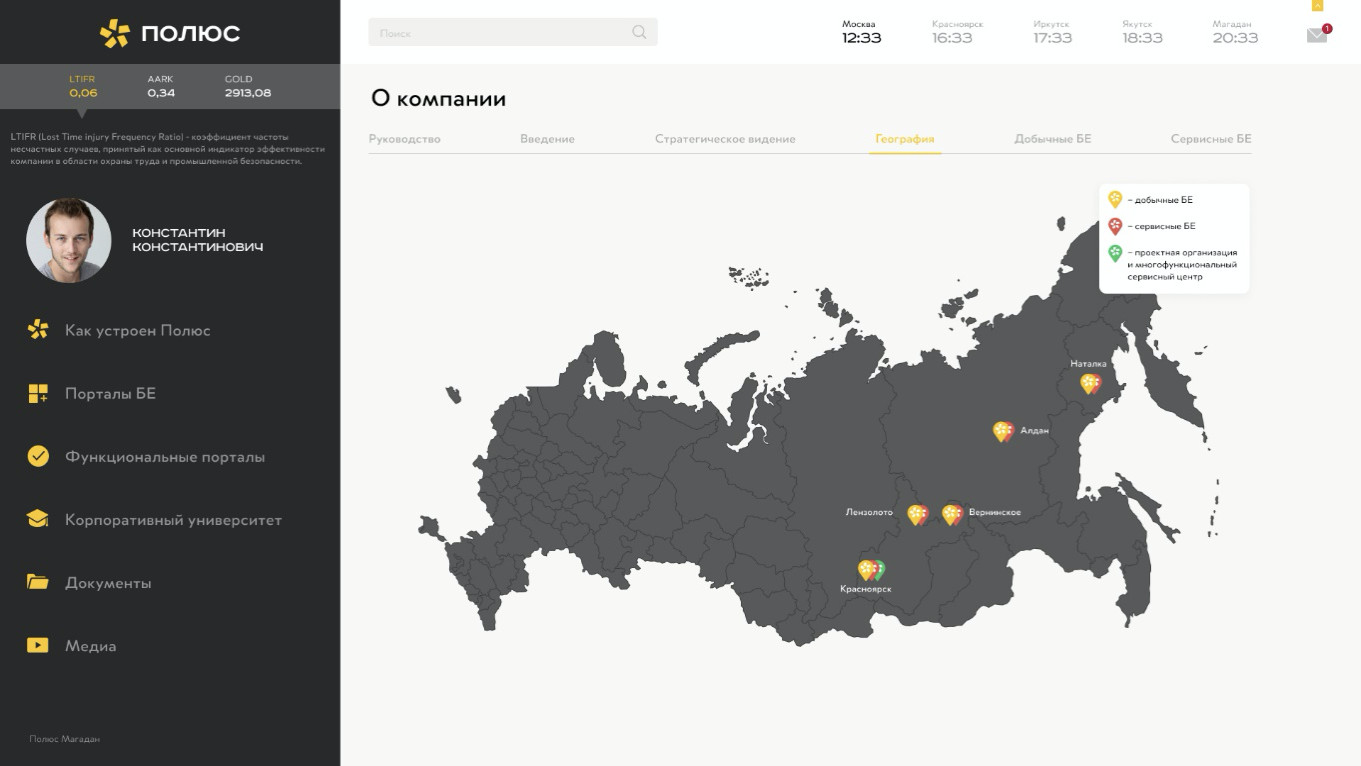This screenshot has height=766, width=1361.
Task: Click the Константин Константинович user name
Action: pyautogui.click(x=198, y=239)
